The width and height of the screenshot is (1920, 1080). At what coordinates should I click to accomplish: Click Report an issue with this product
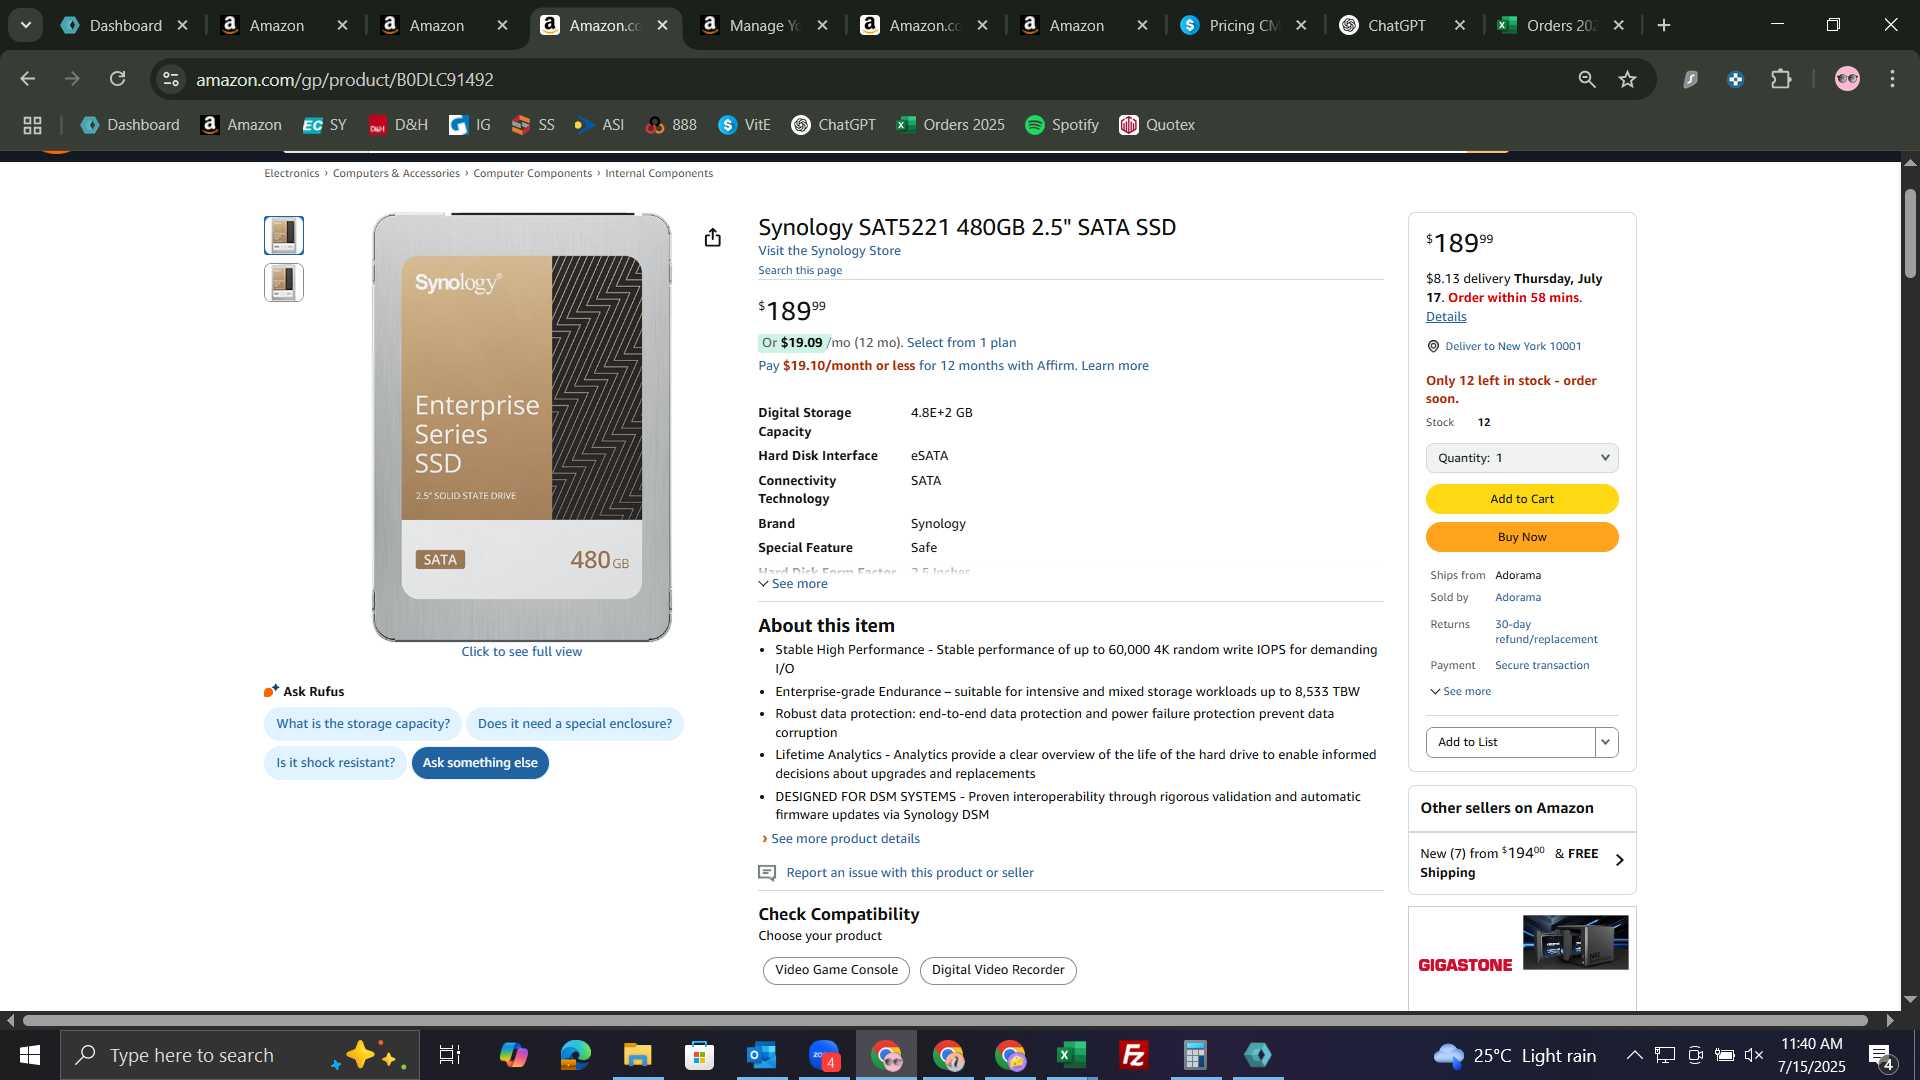tap(910, 873)
